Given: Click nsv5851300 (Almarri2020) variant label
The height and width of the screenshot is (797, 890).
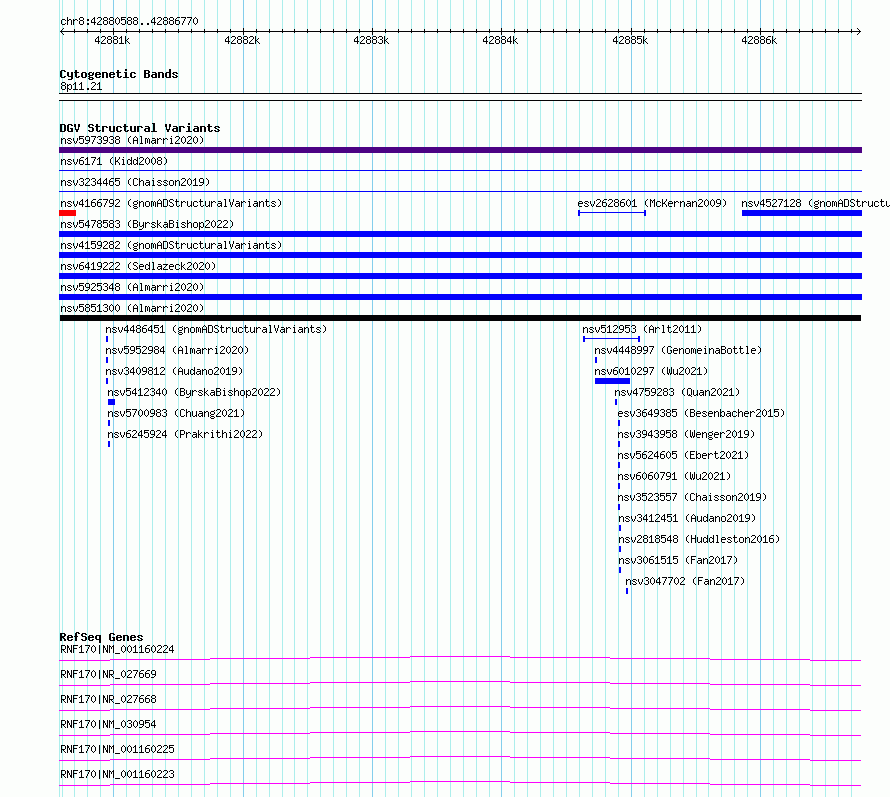Looking at the screenshot, I should pos(132,308).
